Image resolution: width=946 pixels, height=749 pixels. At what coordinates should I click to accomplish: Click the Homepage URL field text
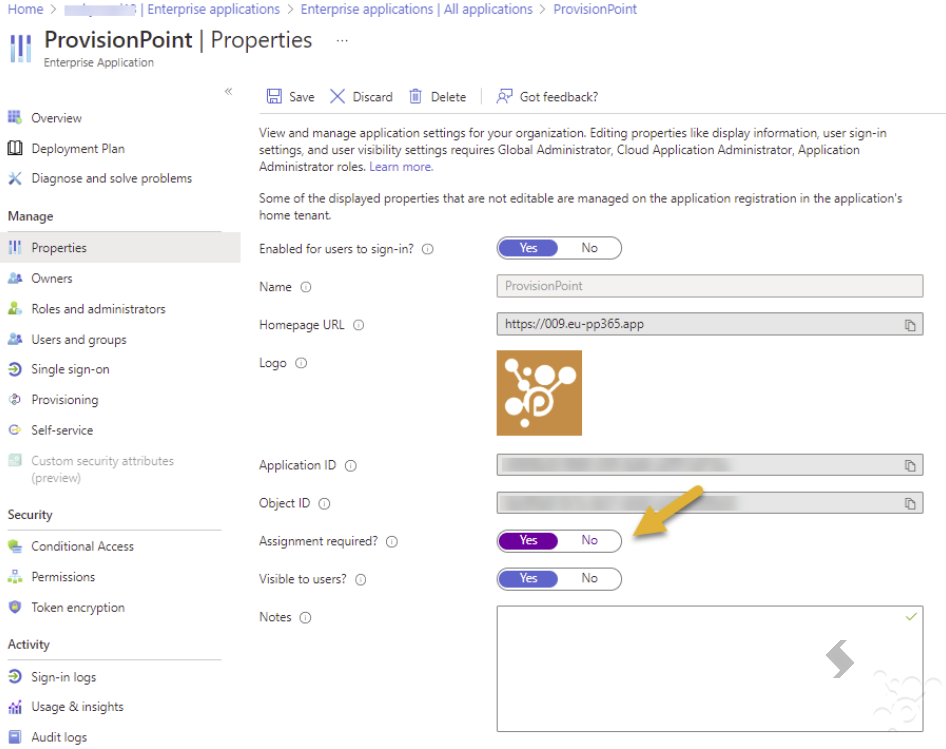[574, 324]
